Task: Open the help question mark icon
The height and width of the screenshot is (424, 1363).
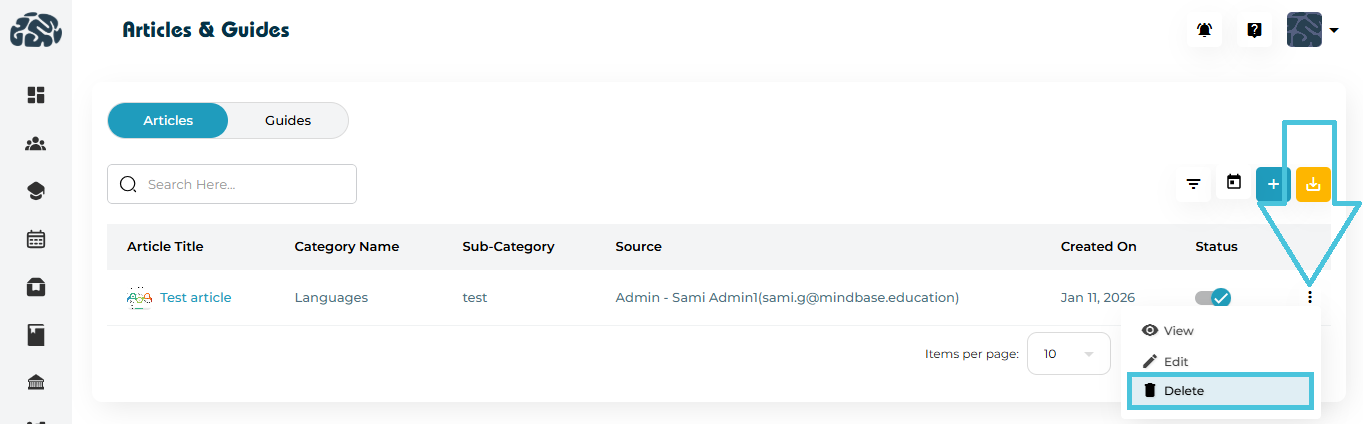Action: click(x=1254, y=30)
